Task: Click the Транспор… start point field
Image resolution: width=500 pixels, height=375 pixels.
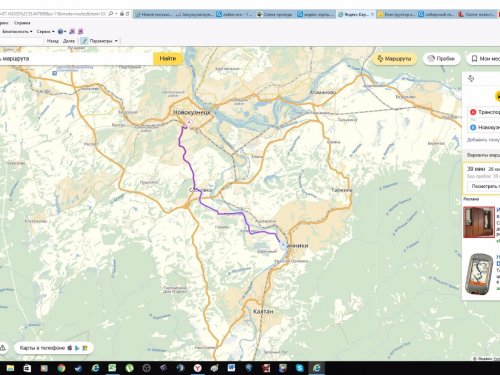Action: [x=484, y=112]
